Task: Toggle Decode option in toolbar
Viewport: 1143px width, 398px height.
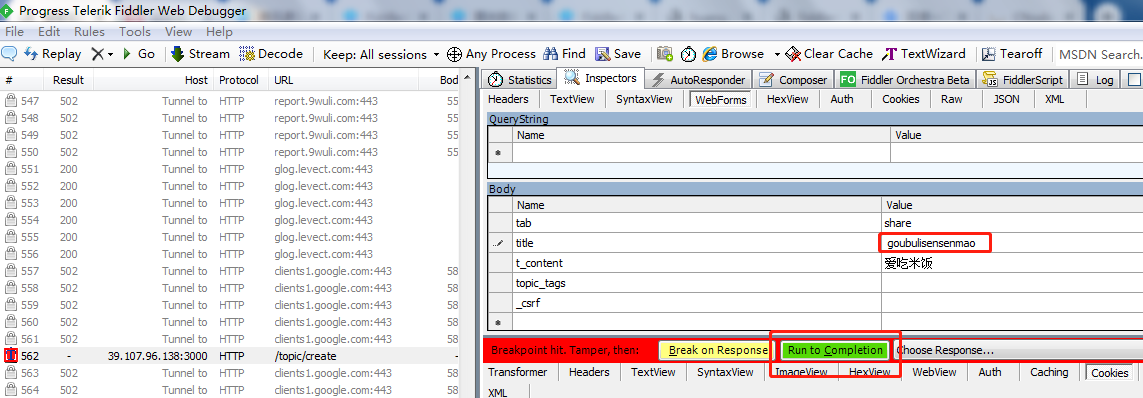Action: tap(270, 54)
